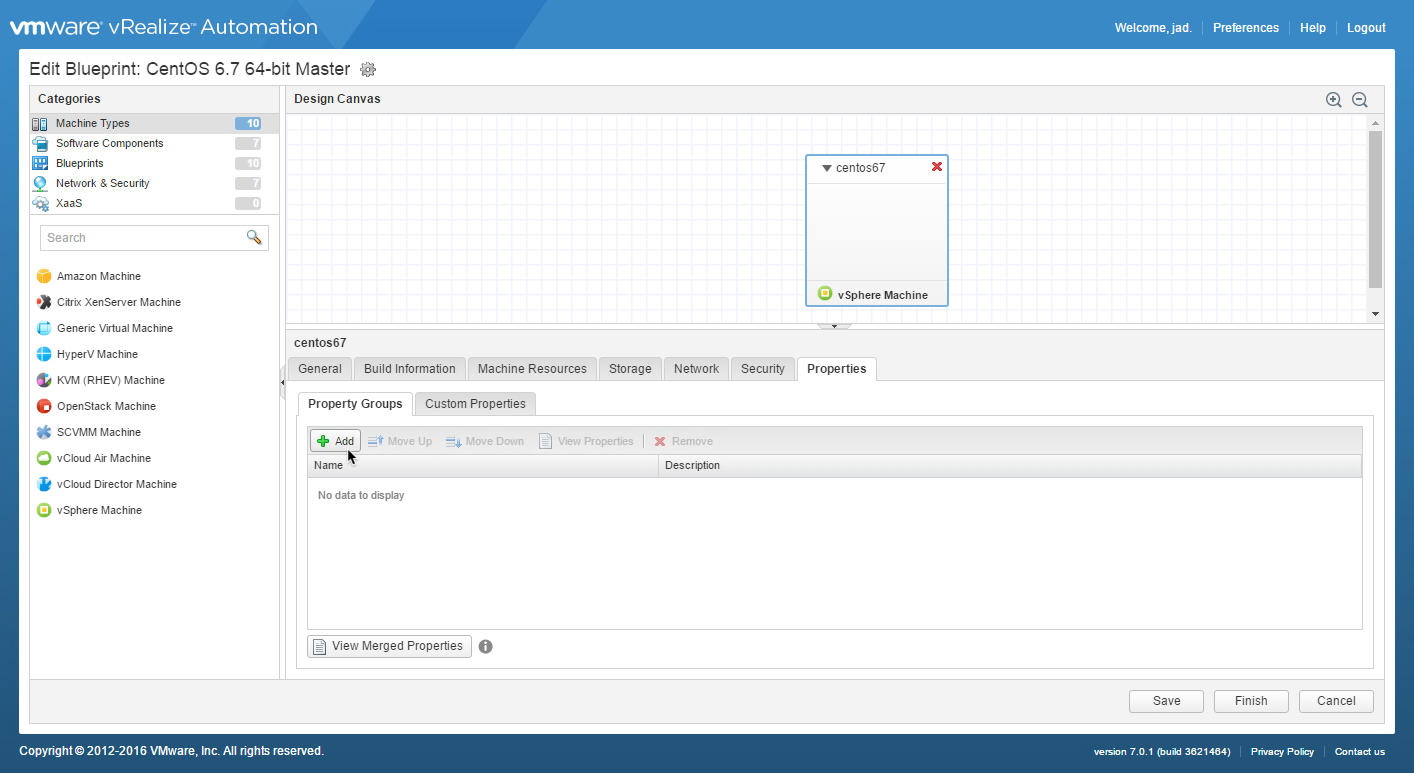Select the Properties tab
Screen dimensions: 1414x773
pos(837,369)
